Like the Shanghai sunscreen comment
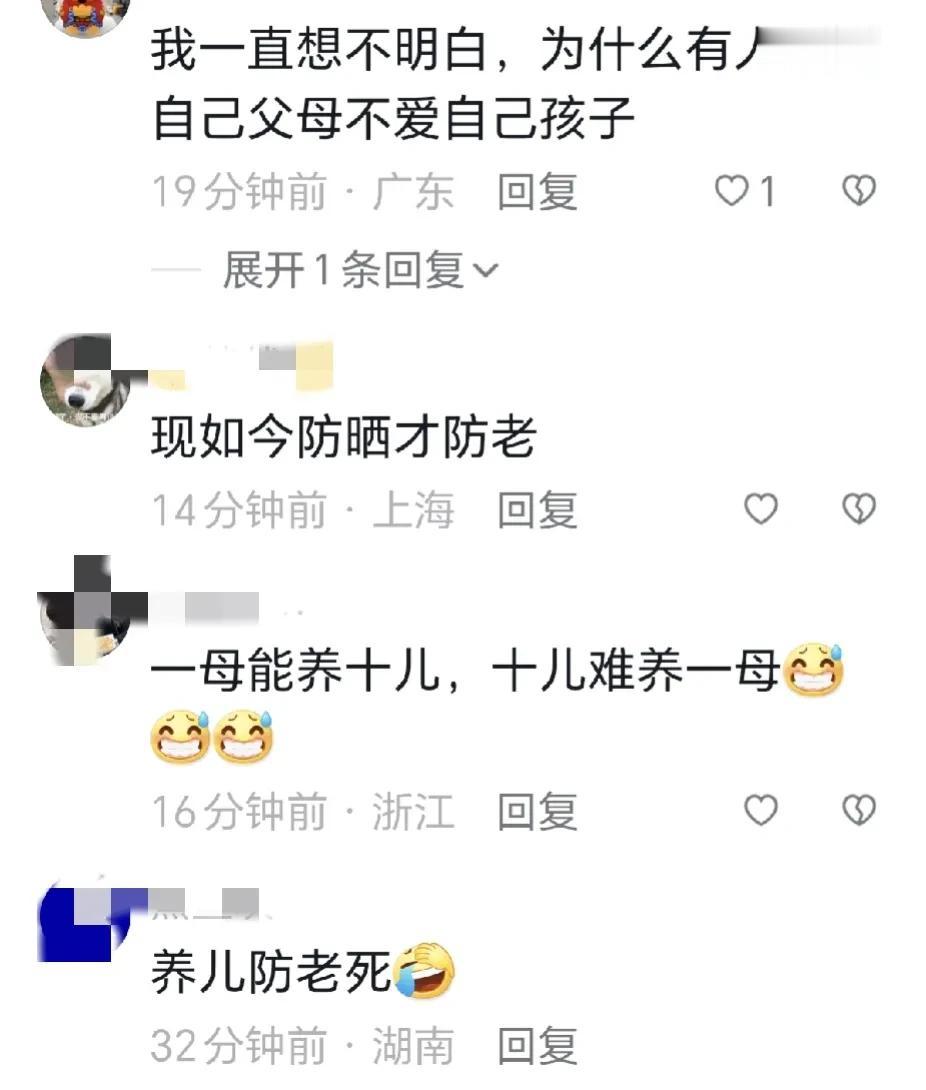Viewport: 926px width, 1090px height. point(761,509)
